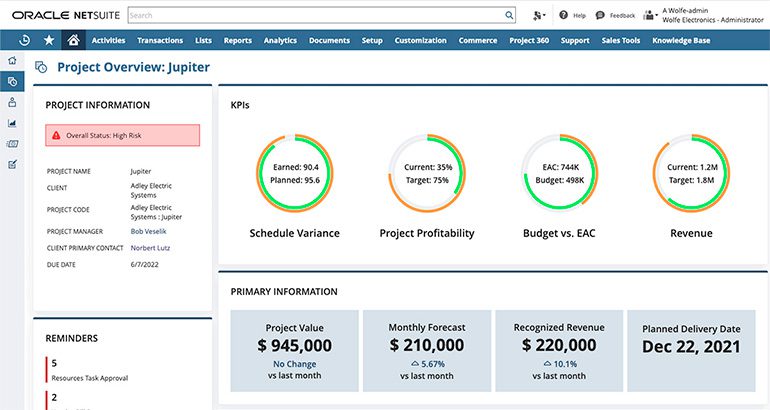Click the sidebar home icon

coord(12,60)
